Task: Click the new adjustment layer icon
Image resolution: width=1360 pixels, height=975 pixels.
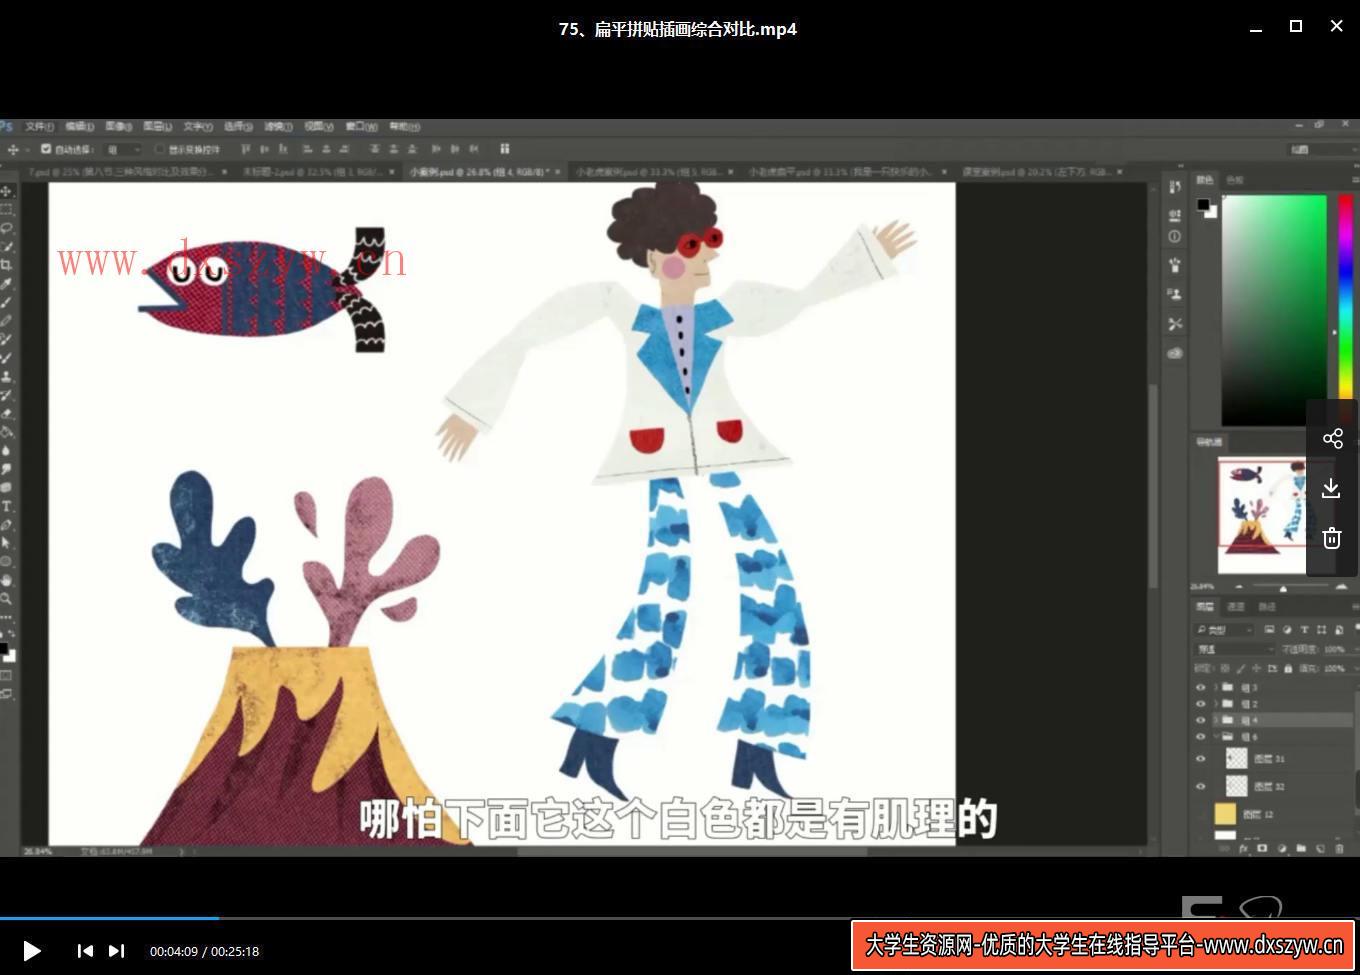Action: (x=1282, y=849)
